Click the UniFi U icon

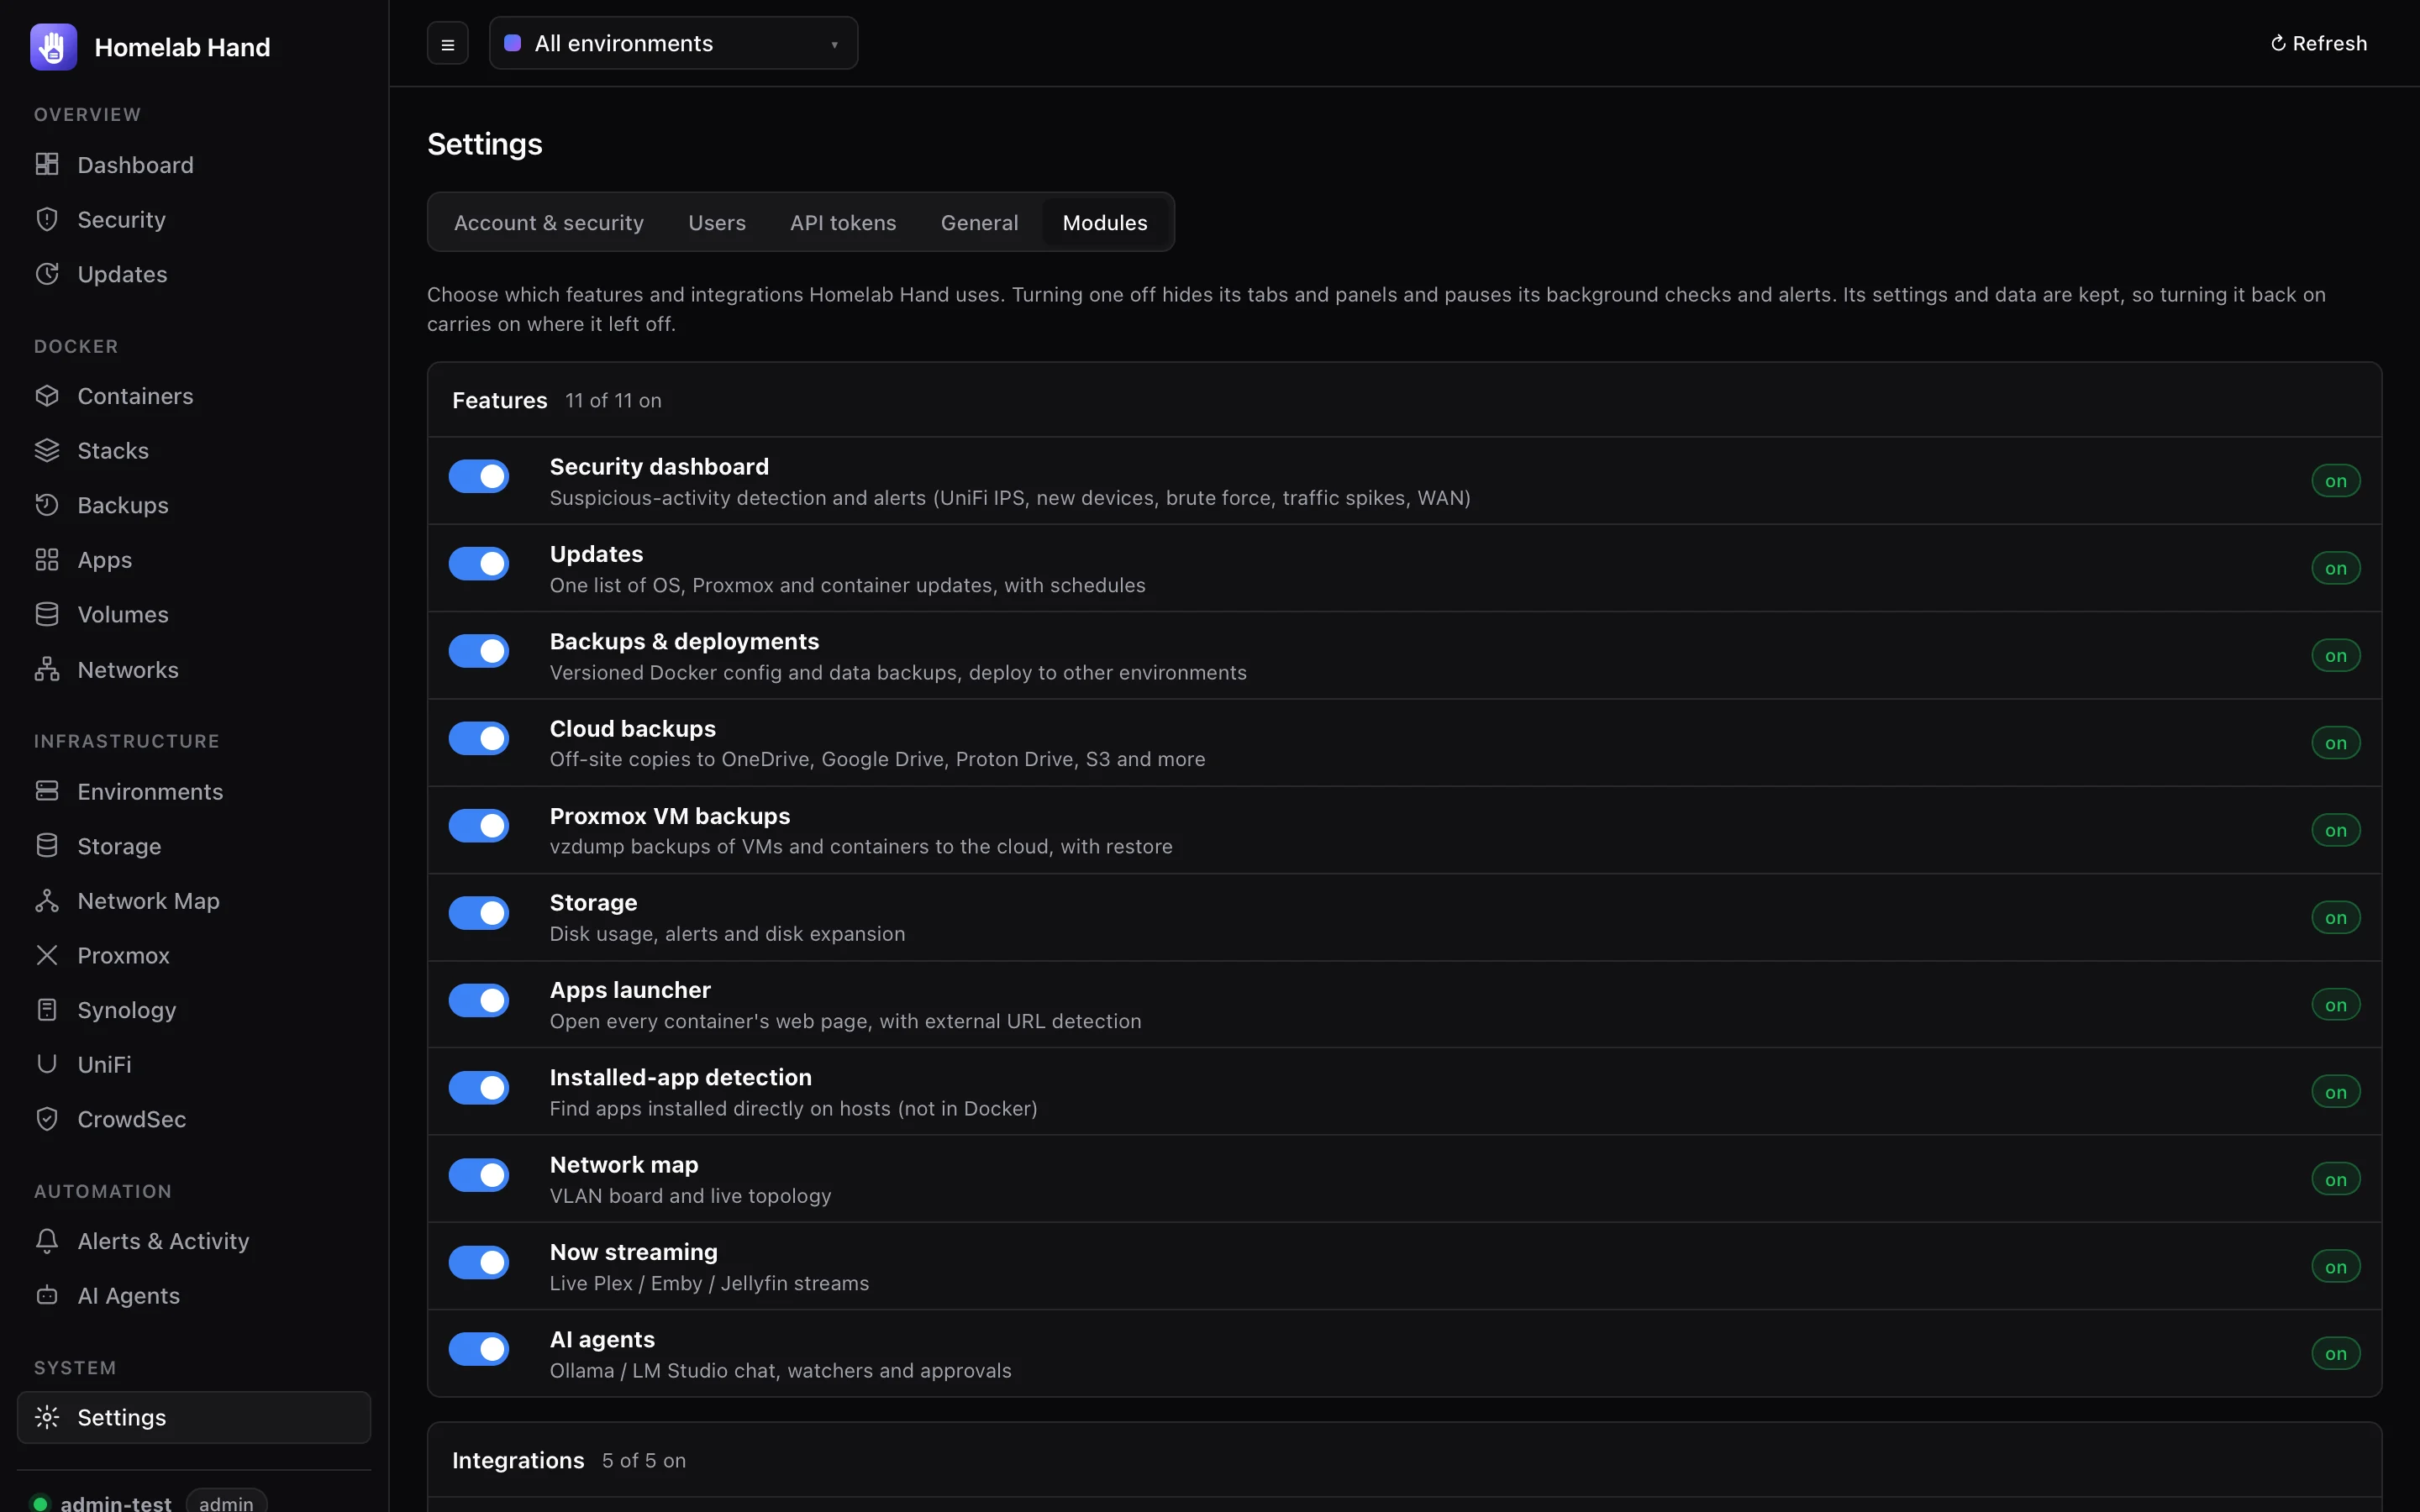click(47, 1064)
